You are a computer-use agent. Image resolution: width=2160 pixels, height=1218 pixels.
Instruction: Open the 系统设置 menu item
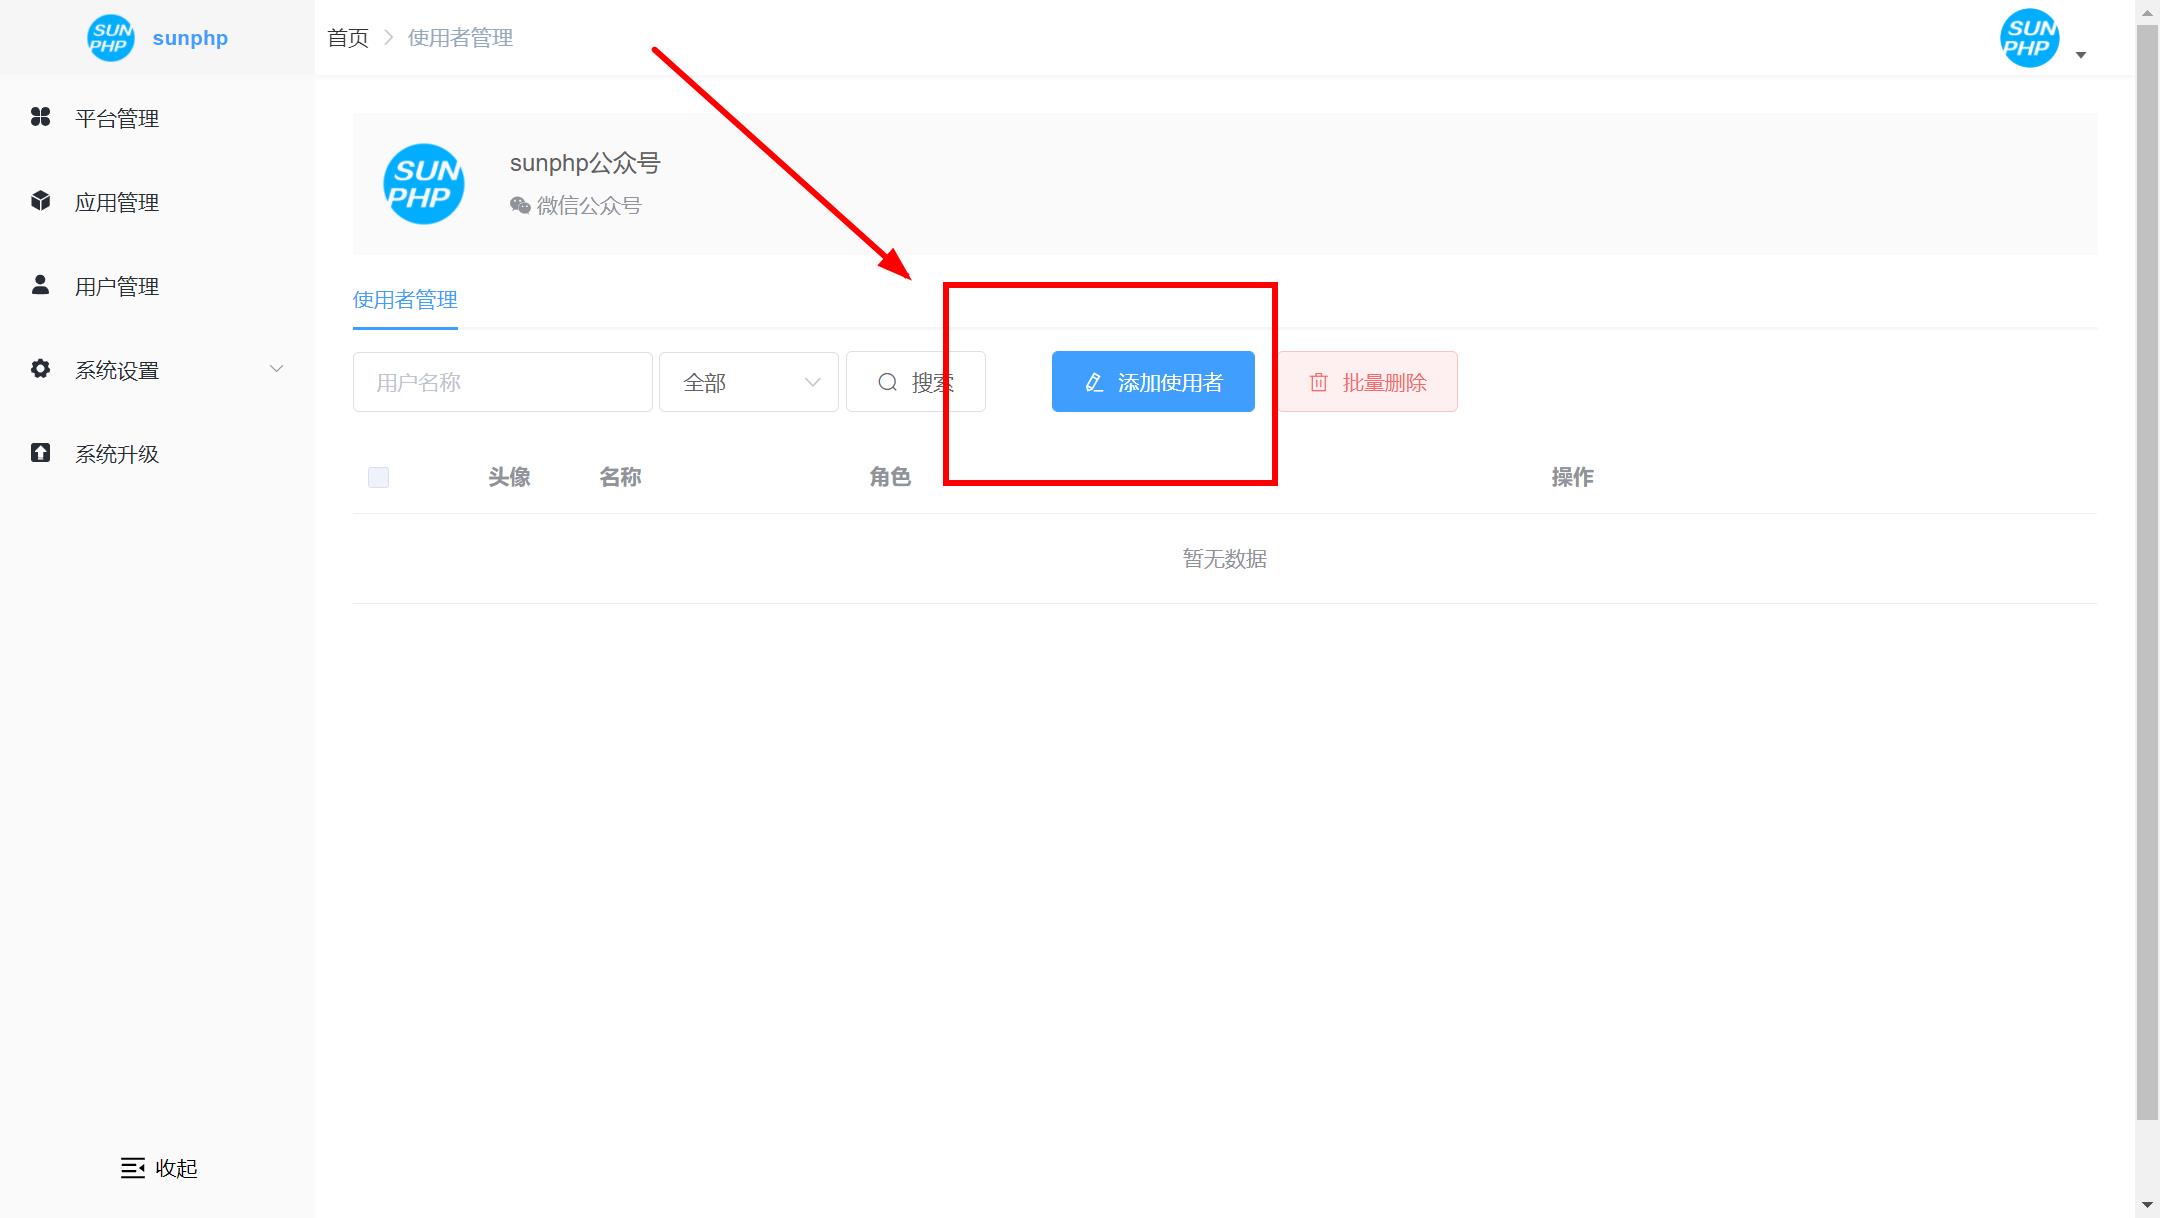click(157, 370)
